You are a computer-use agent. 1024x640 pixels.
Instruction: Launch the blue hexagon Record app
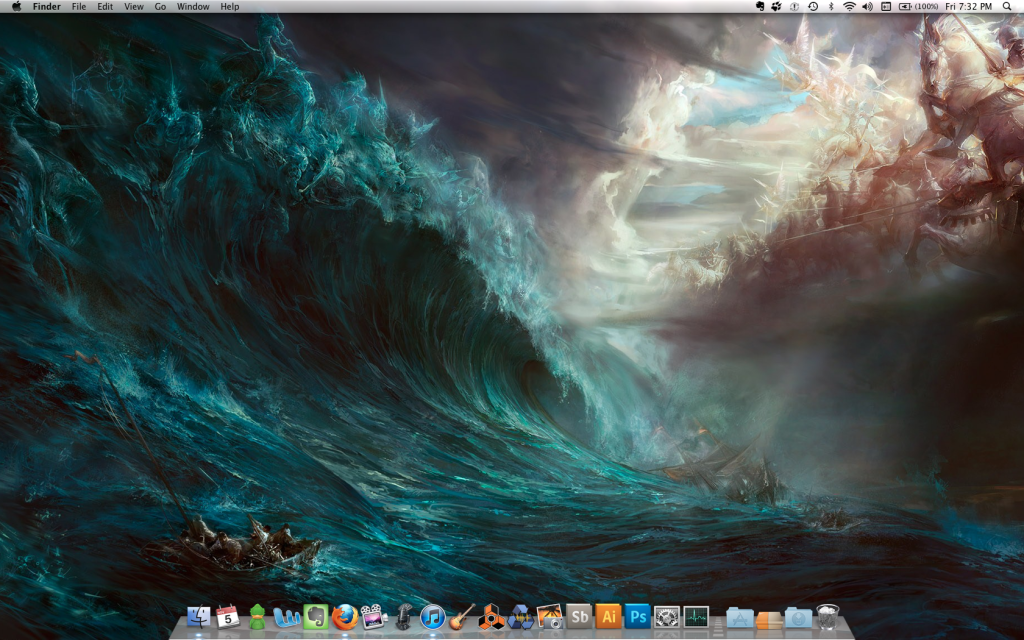(x=520, y=616)
